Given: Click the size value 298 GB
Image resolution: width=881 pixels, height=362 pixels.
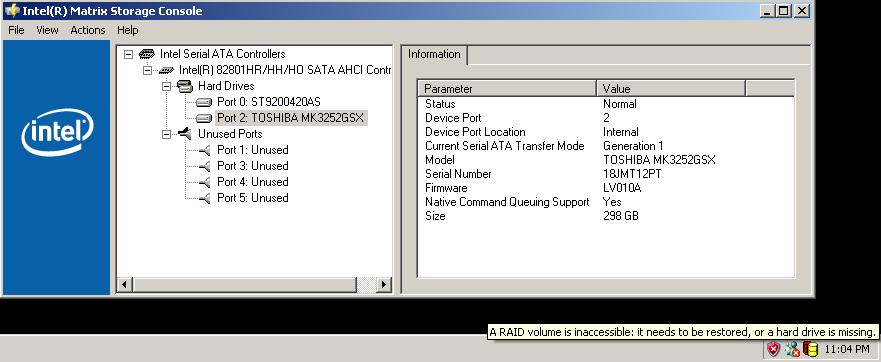Looking at the screenshot, I should click(620, 216).
